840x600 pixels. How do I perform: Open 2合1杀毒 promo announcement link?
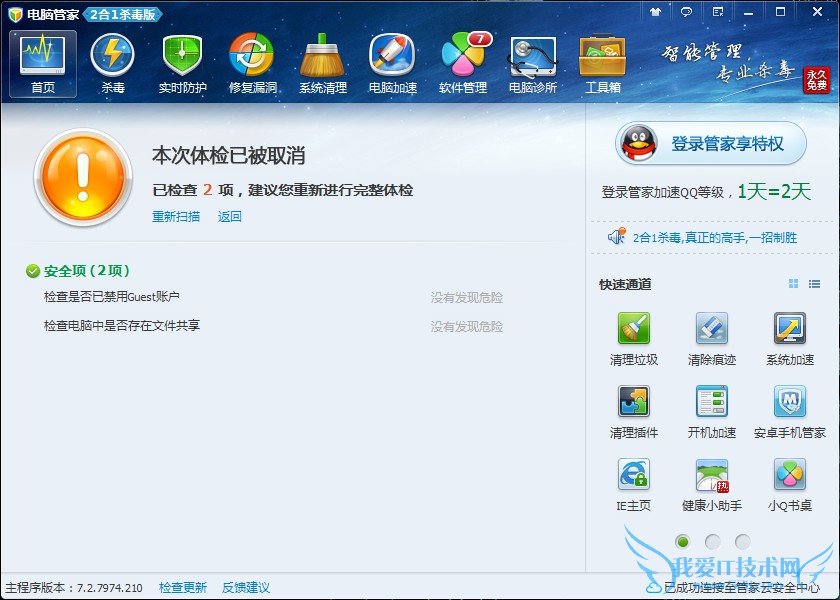point(715,237)
